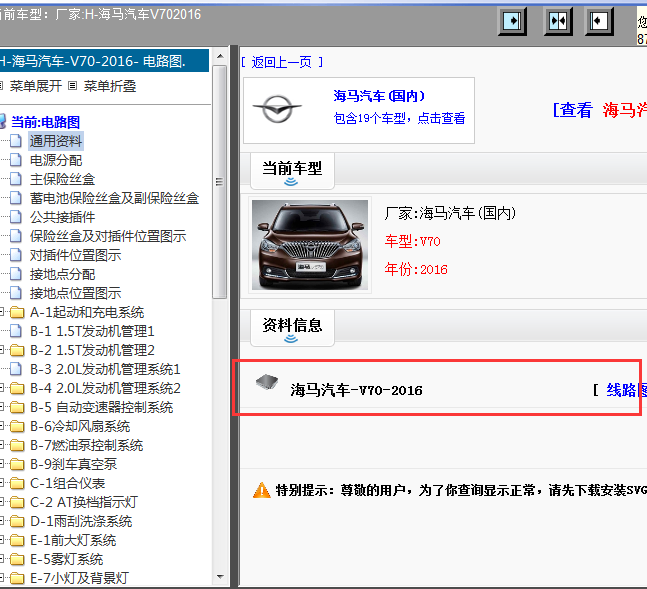Image resolution: width=647 pixels, height=589 pixels.
Task: Click the 当前车型 section tab
Action: pyautogui.click(x=292, y=171)
